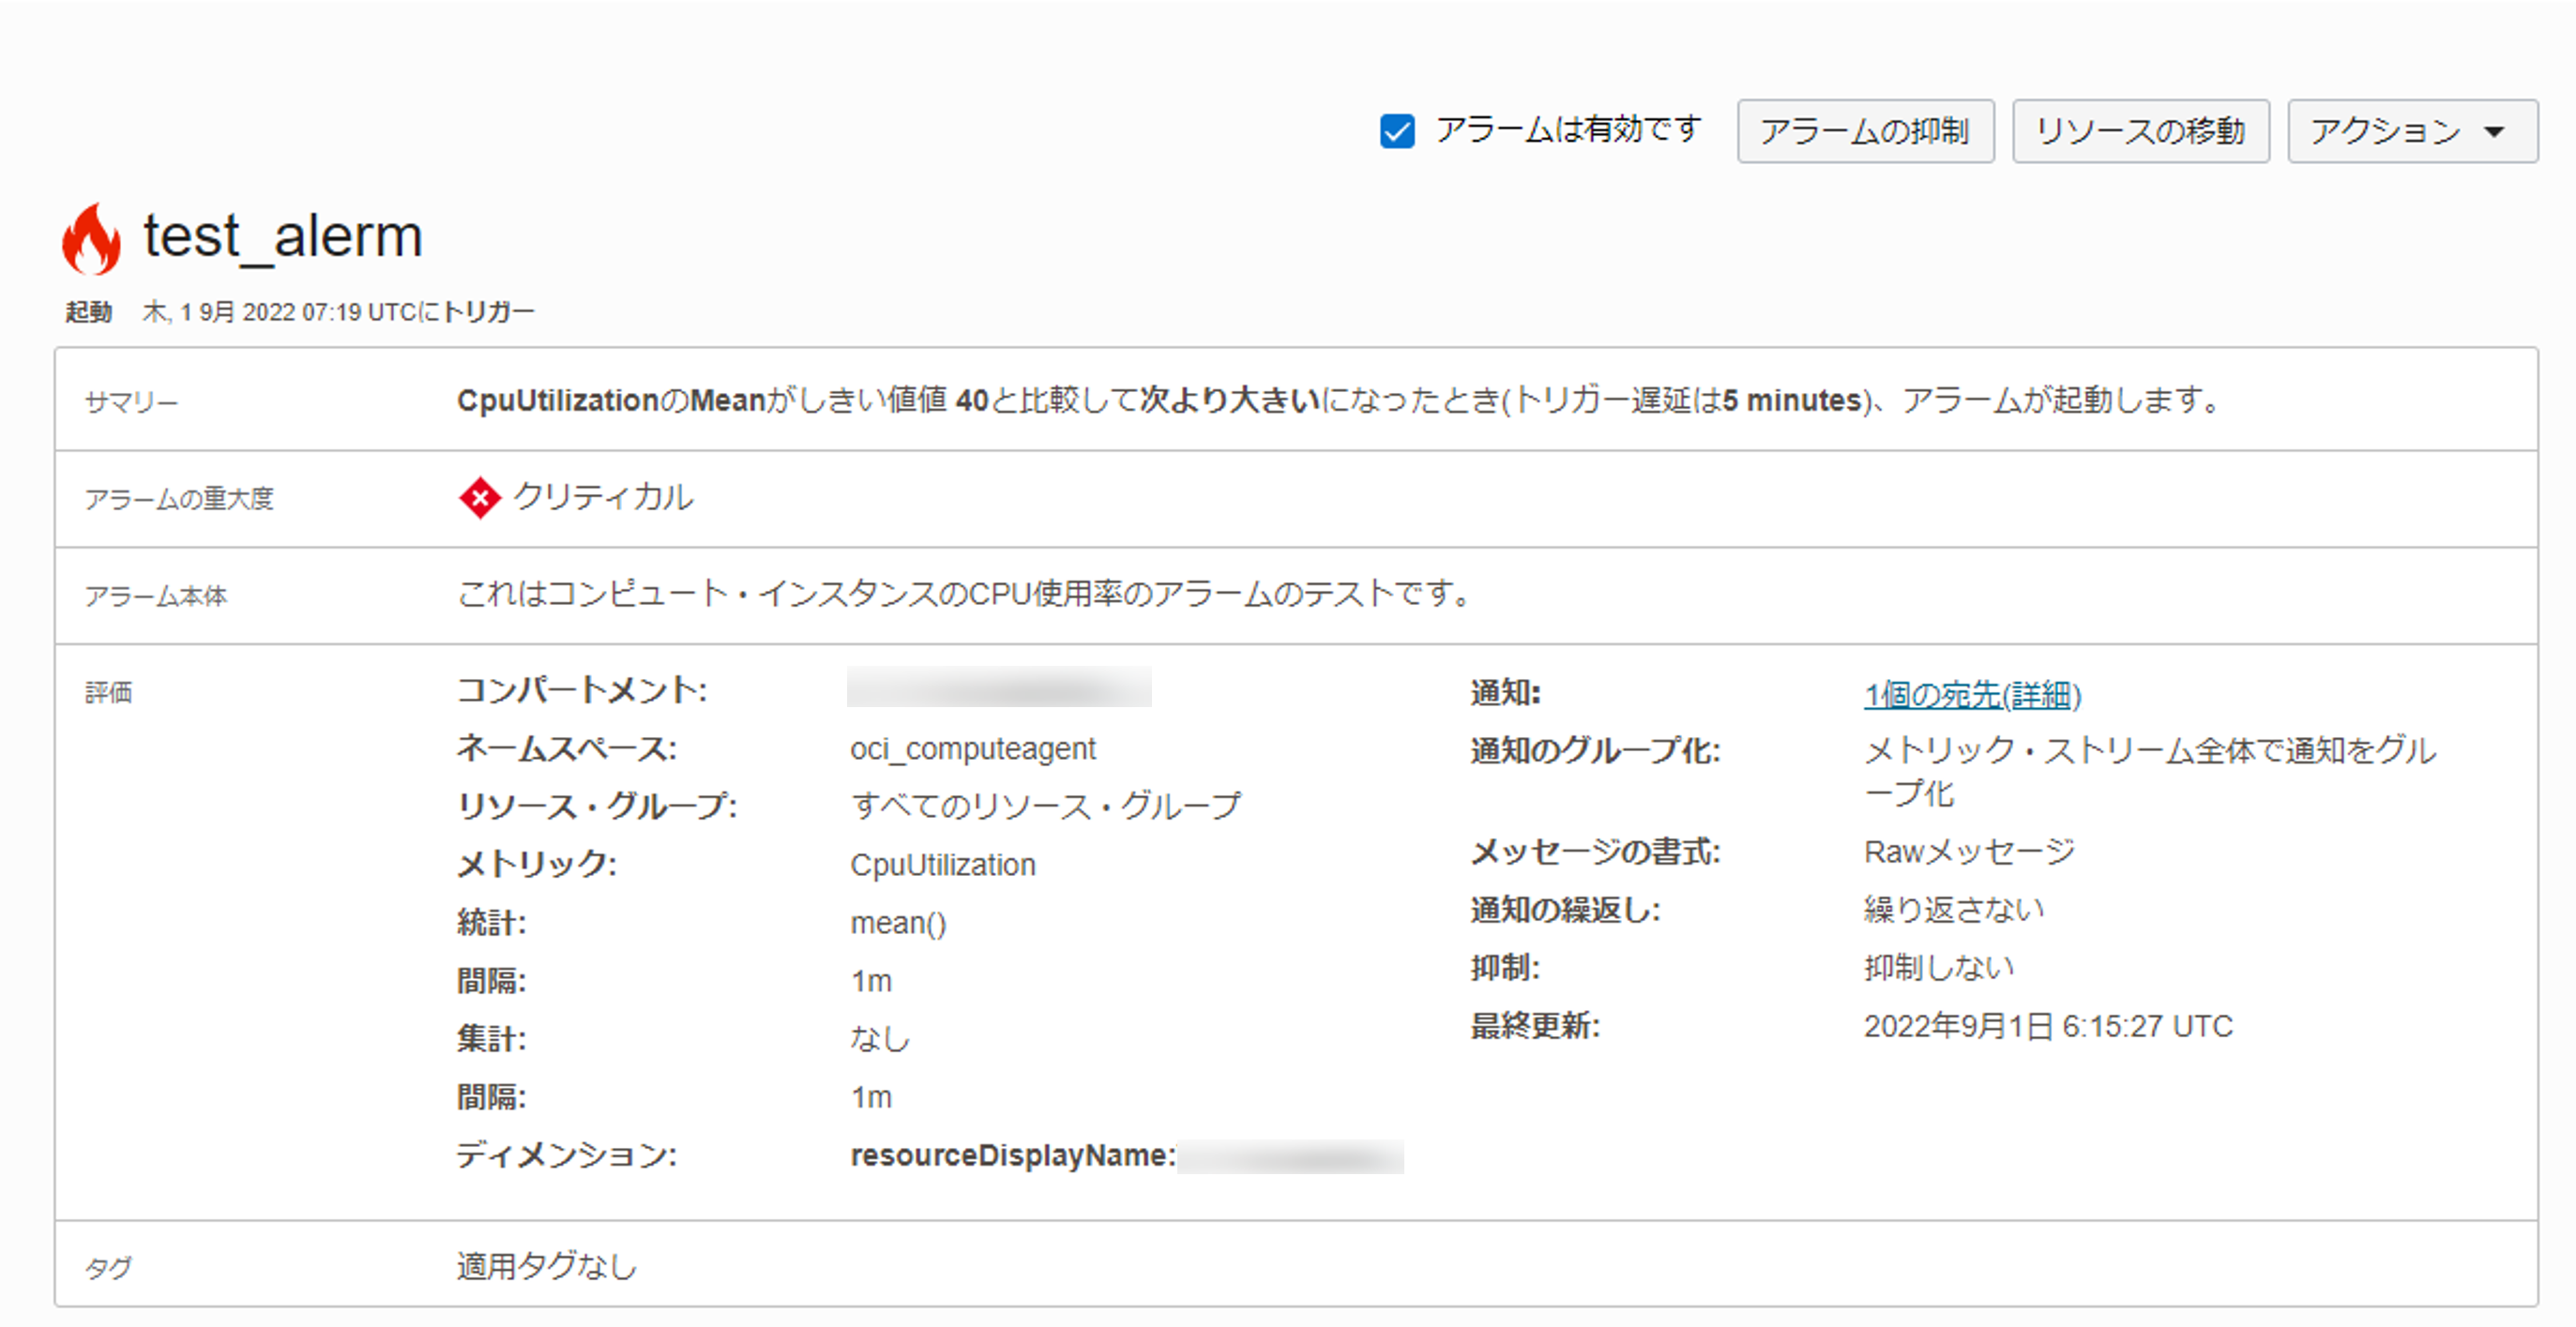The height and width of the screenshot is (1327, 2576).
Task: Click the アラーム本体 body description text
Action: coord(965,594)
